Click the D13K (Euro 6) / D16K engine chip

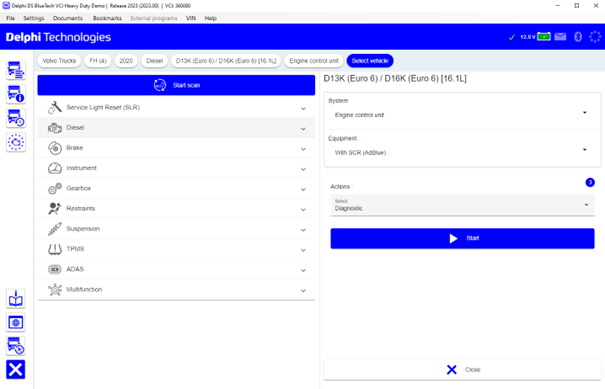[x=226, y=61]
